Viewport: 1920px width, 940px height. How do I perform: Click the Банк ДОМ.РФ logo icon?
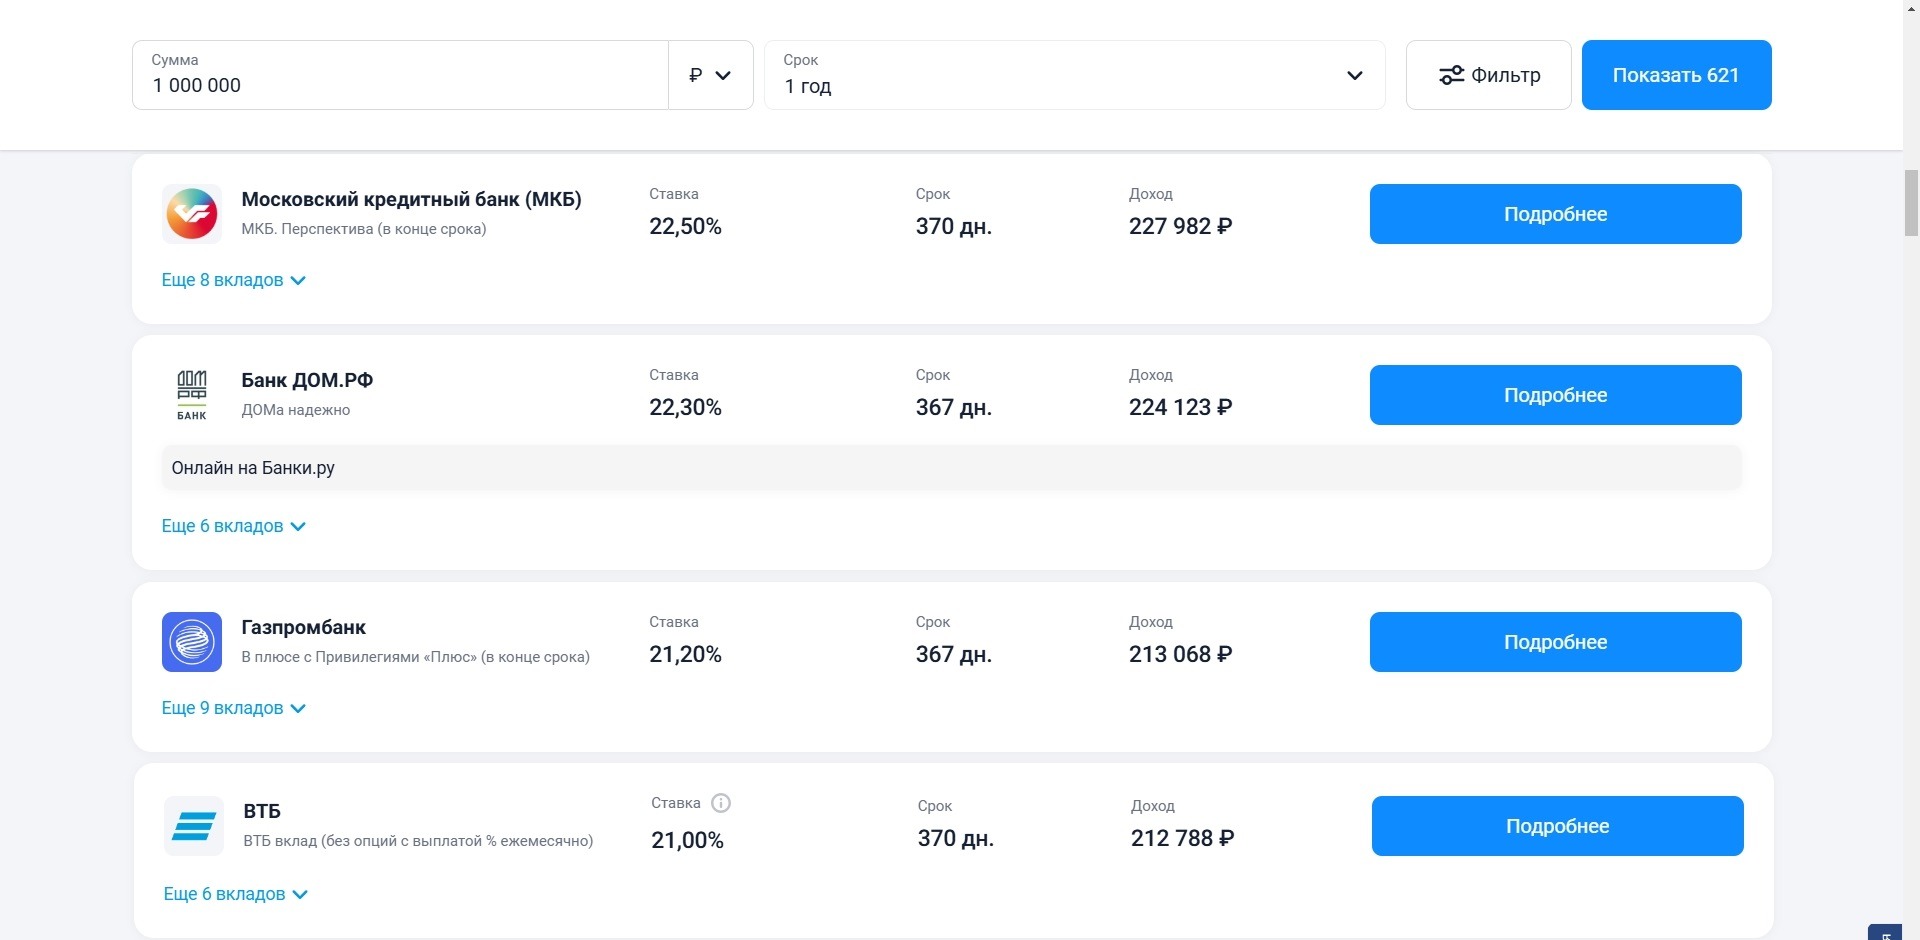click(x=192, y=395)
